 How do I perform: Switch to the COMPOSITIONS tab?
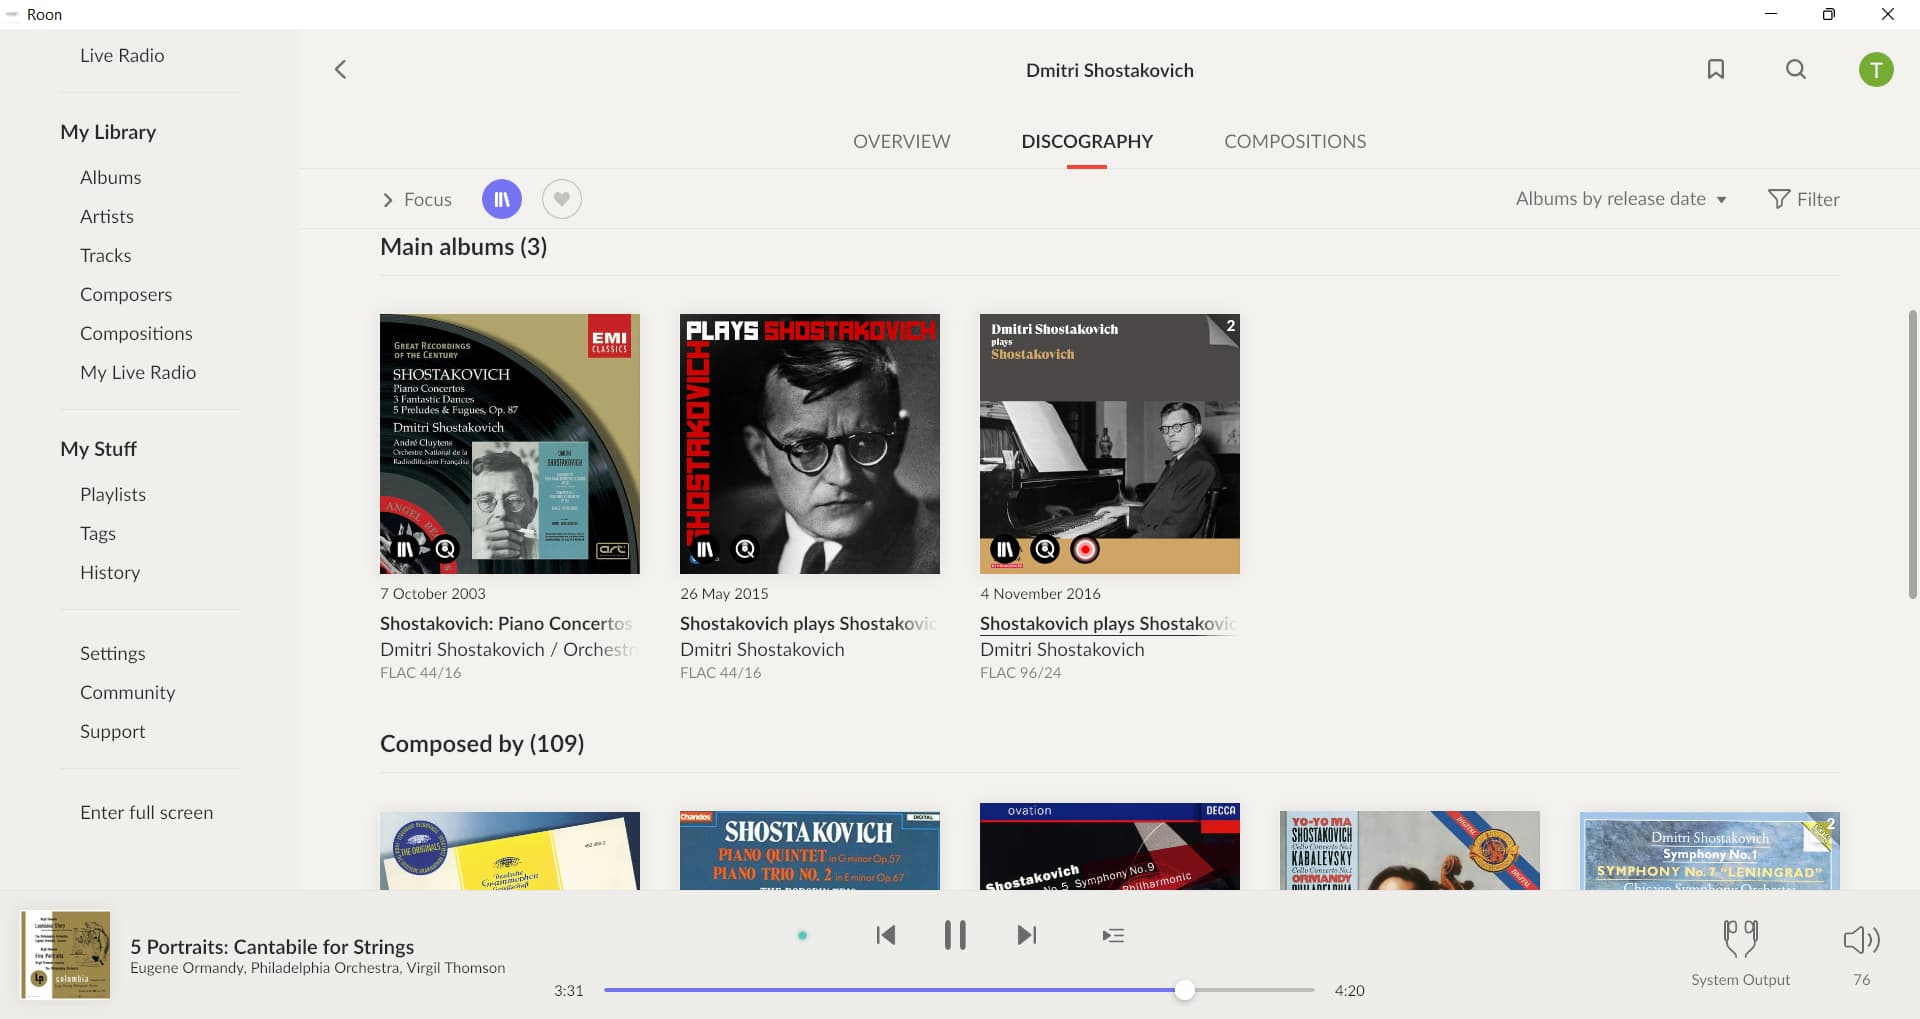[x=1295, y=141]
